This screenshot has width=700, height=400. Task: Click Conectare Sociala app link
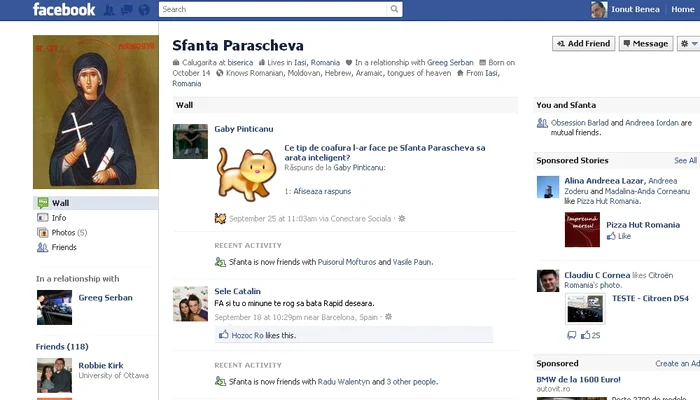tap(361, 219)
